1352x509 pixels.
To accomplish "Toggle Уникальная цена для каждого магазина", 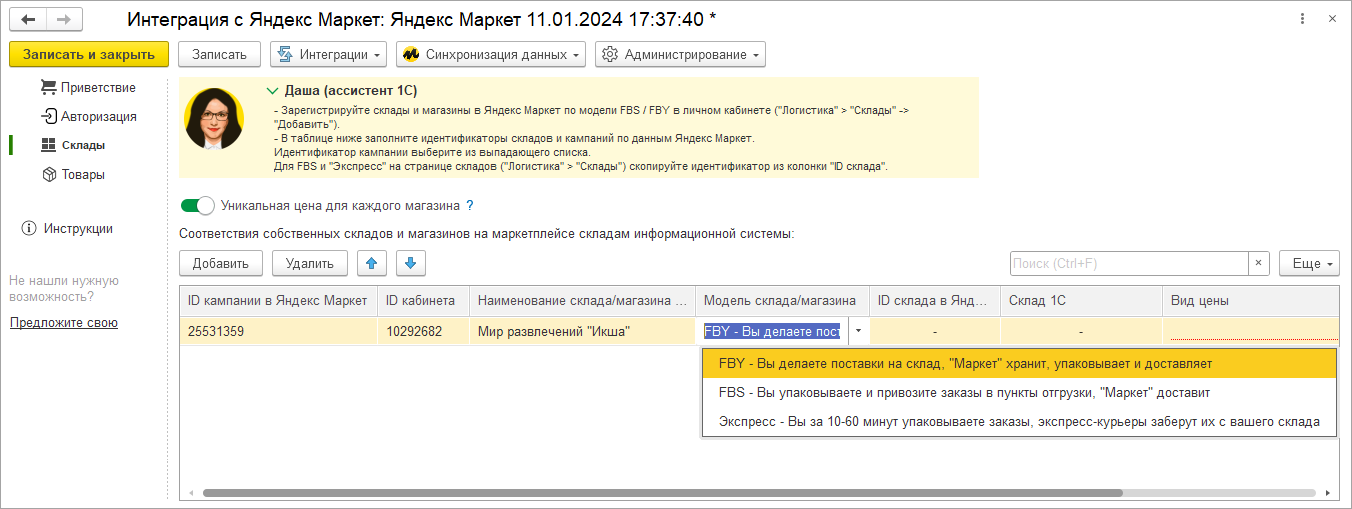I will click(x=197, y=205).
